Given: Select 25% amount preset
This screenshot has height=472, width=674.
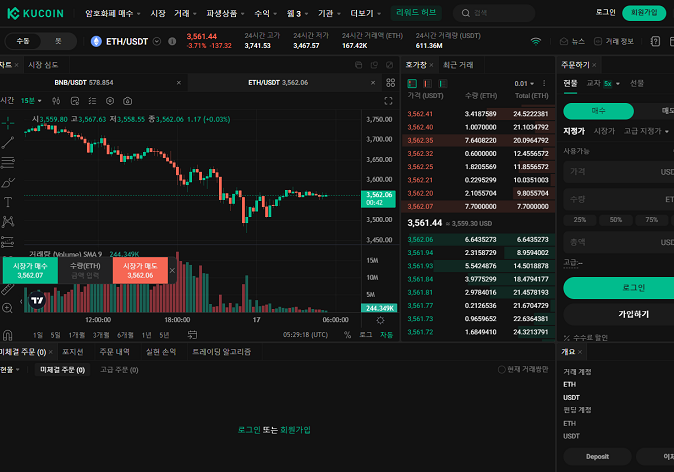Looking at the screenshot, I should click(579, 220).
